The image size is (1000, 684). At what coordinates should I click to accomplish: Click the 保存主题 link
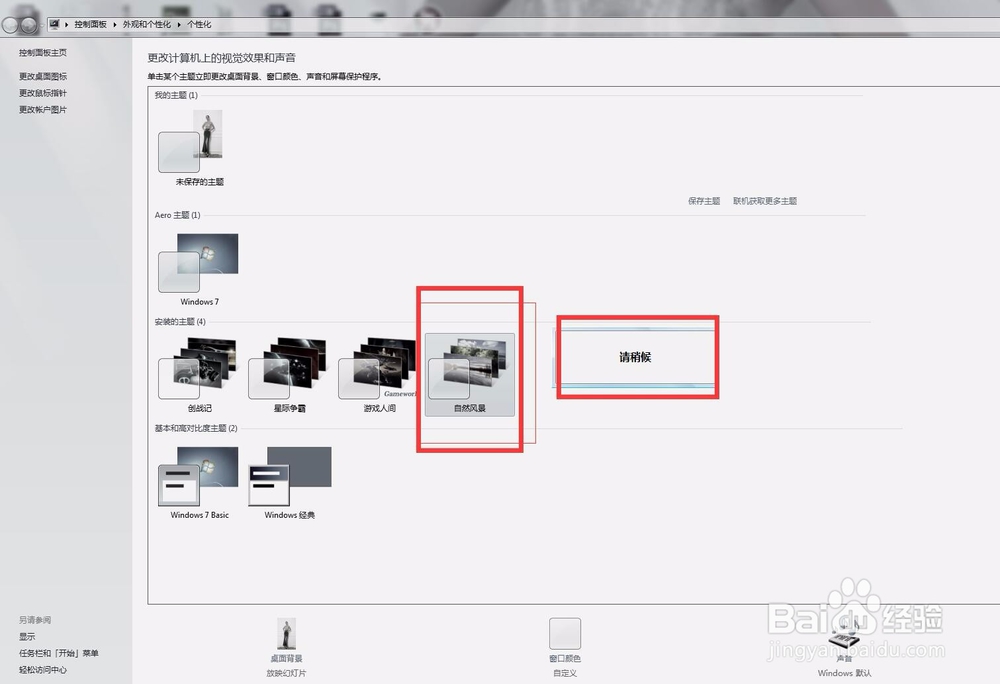coord(704,201)
